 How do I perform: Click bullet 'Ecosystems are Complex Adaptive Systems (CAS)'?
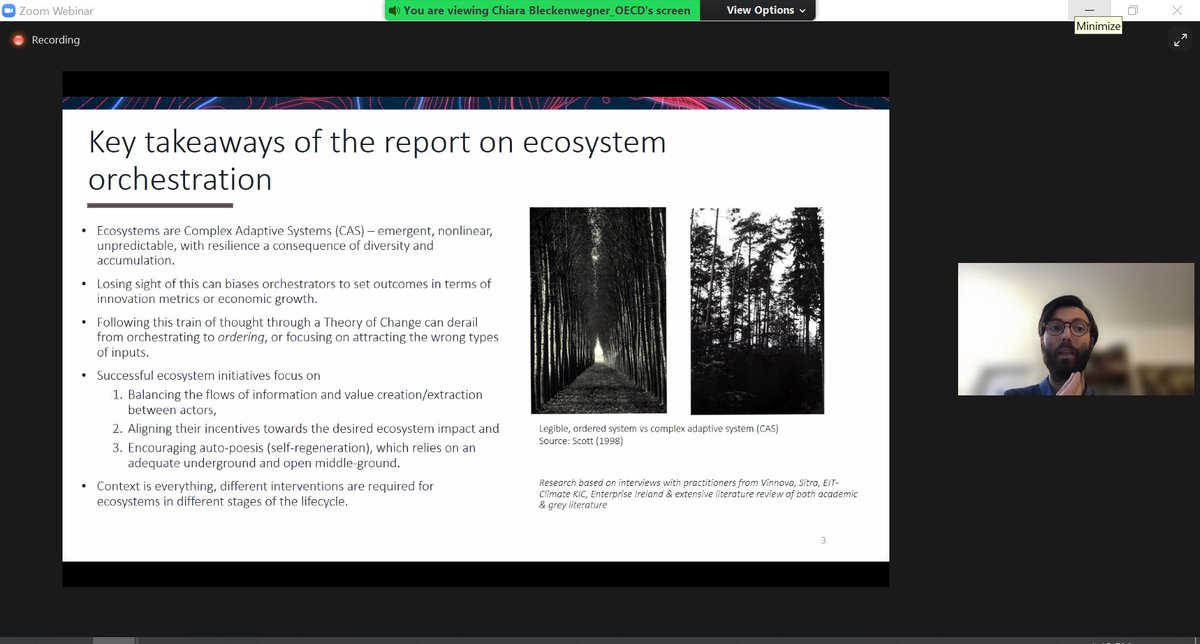[x=294, y=245]
